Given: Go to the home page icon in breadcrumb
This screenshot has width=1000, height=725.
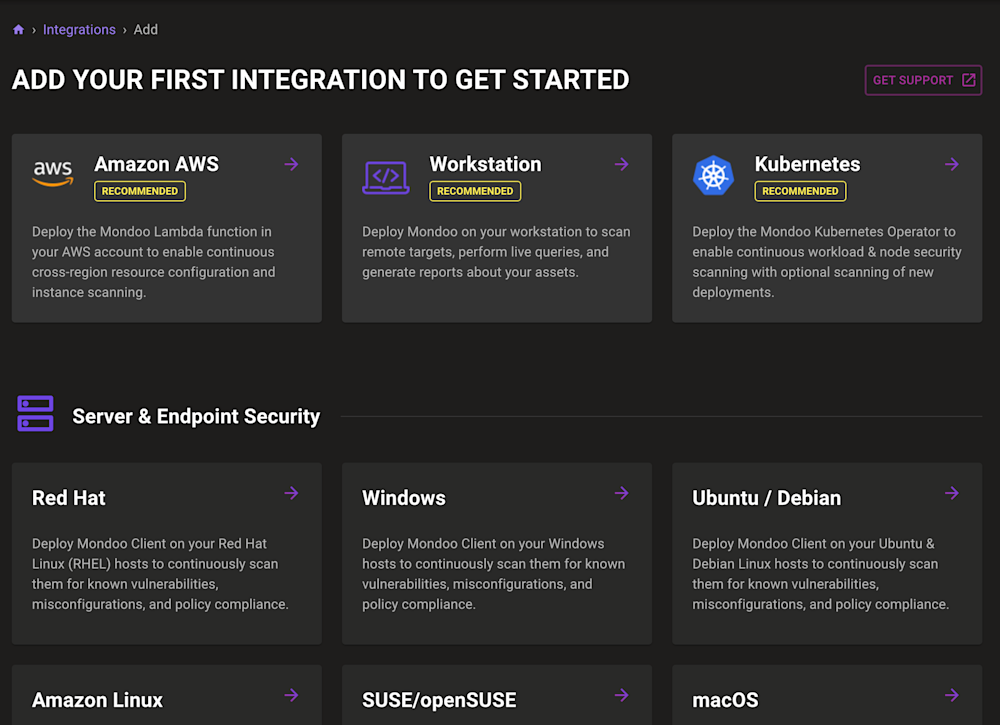Looking at the screenshot, I should pos(18,29).
